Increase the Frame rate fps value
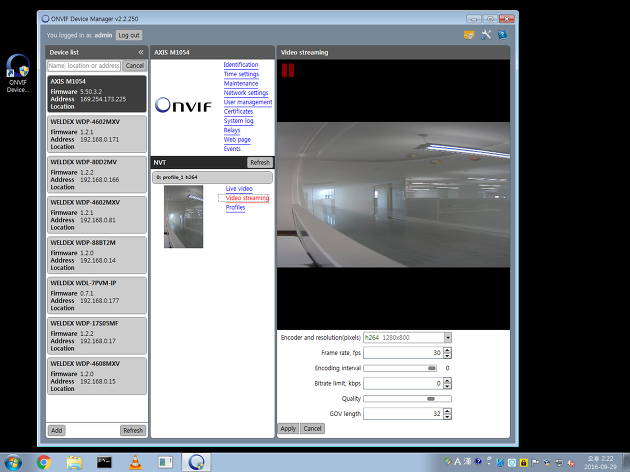 [447, 350]
